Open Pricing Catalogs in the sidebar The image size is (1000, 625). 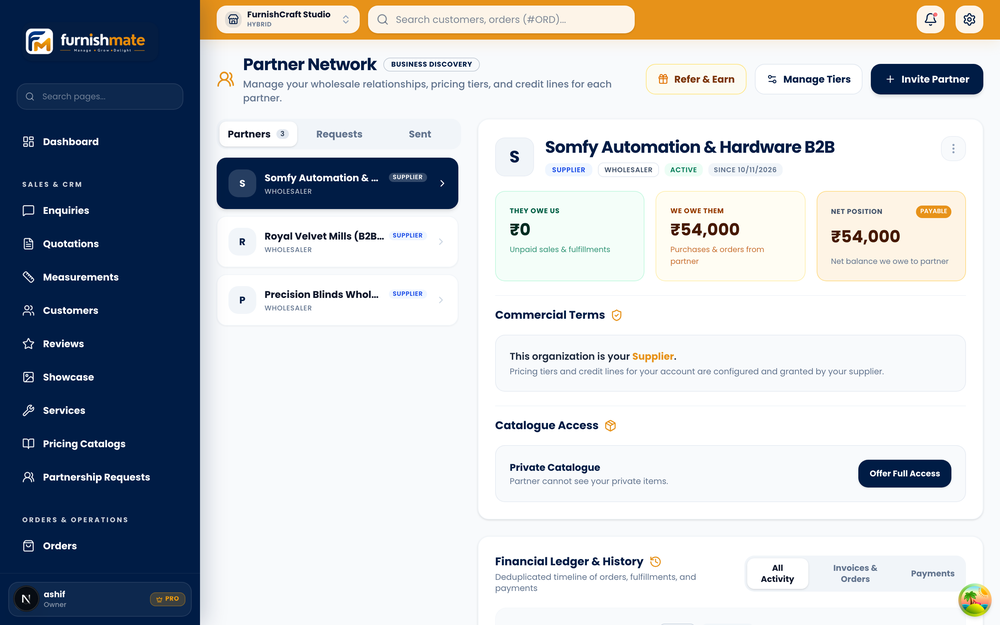point(99,444)
